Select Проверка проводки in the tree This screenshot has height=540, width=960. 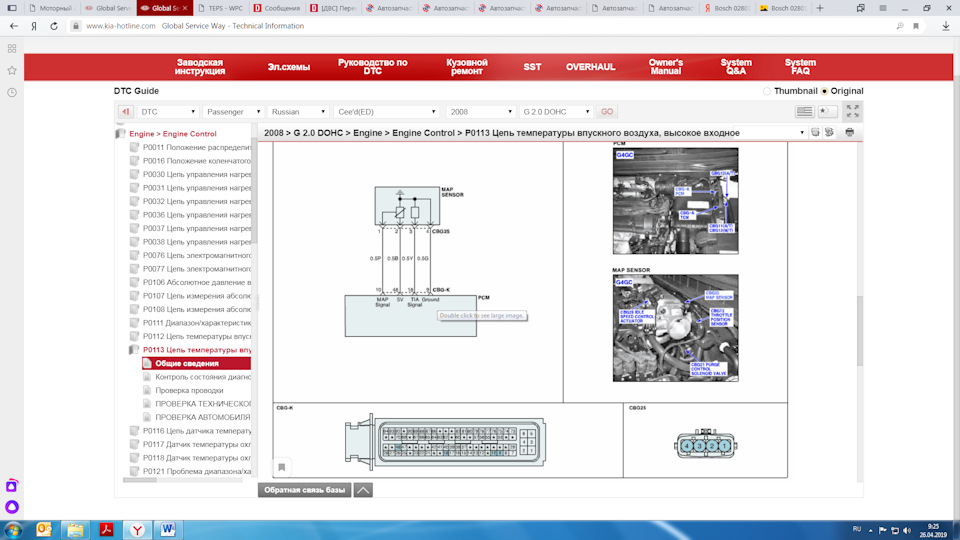pyautogui.click(x=189, y=390)
